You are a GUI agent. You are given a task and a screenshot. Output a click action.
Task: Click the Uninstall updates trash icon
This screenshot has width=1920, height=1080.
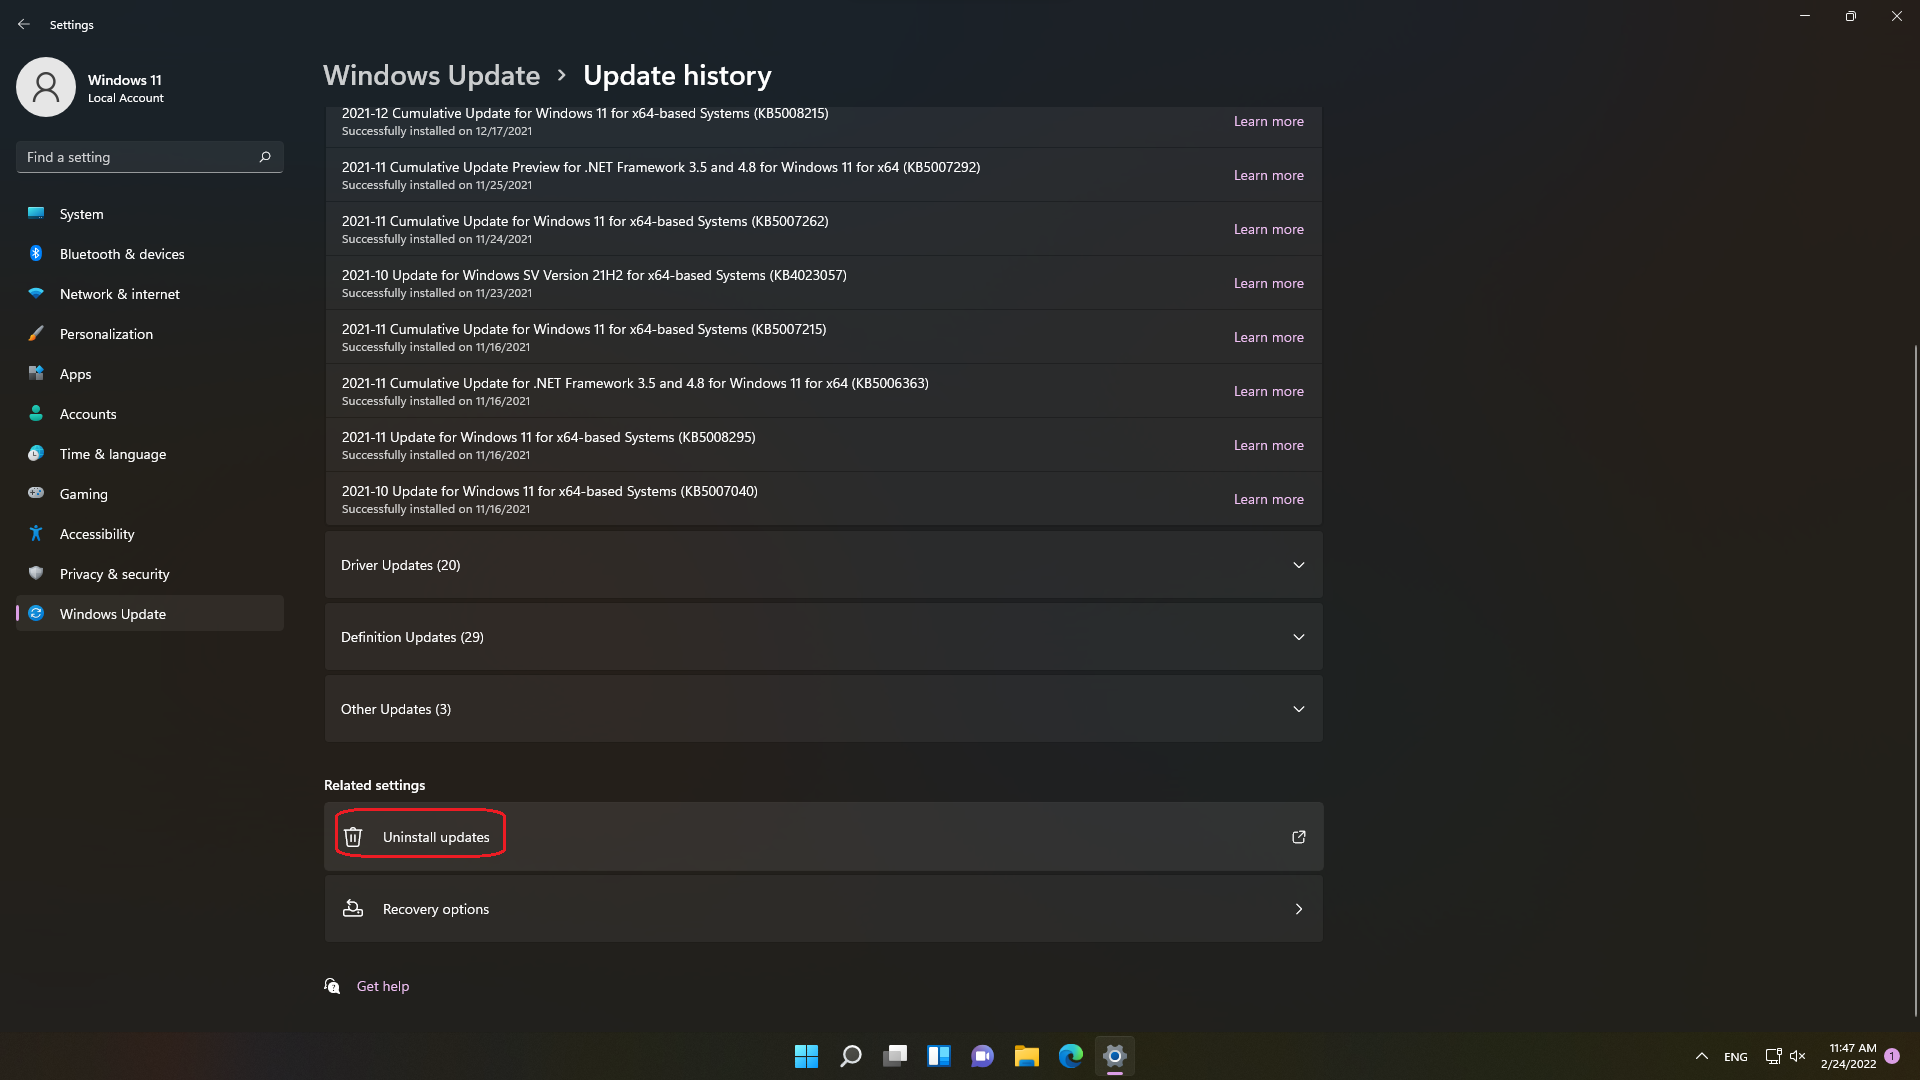[x=353, y=837]
